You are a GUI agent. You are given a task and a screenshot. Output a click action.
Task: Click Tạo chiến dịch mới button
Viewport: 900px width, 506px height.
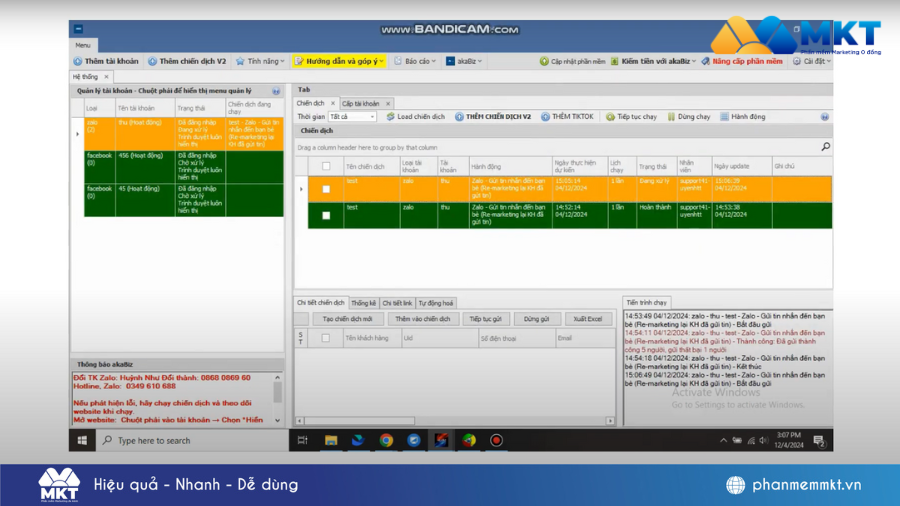[347, 319]
